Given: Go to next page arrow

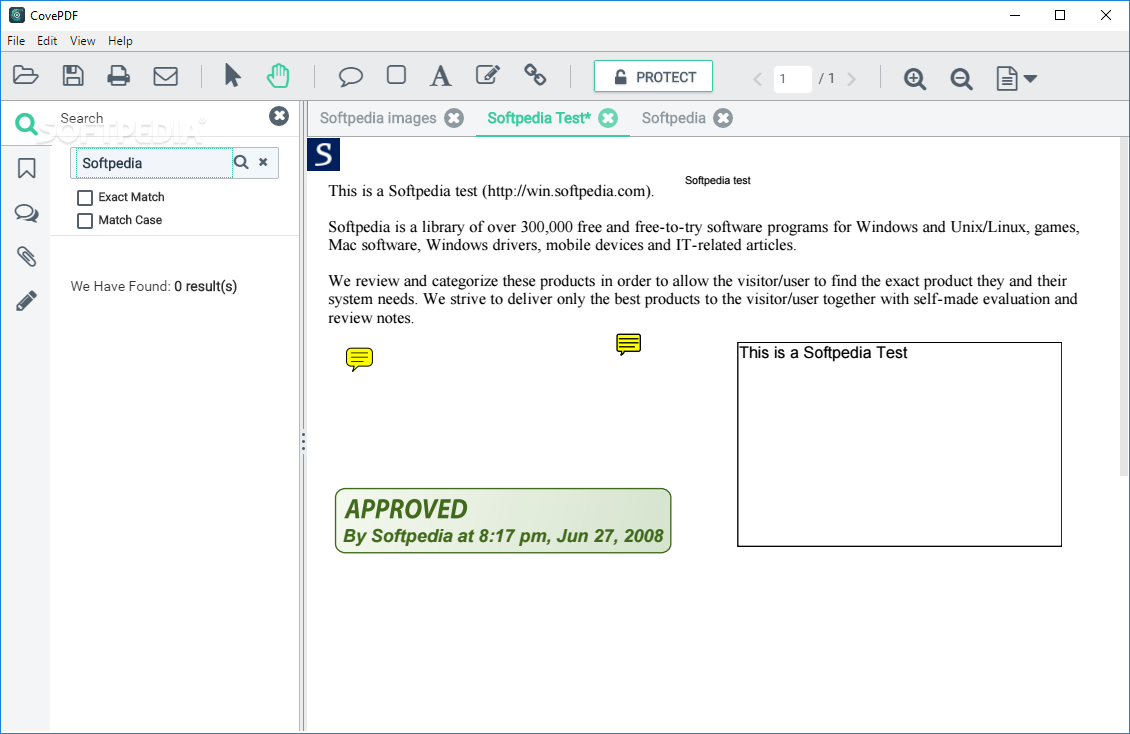Looking at the screenshot, I should pos(851,79).
